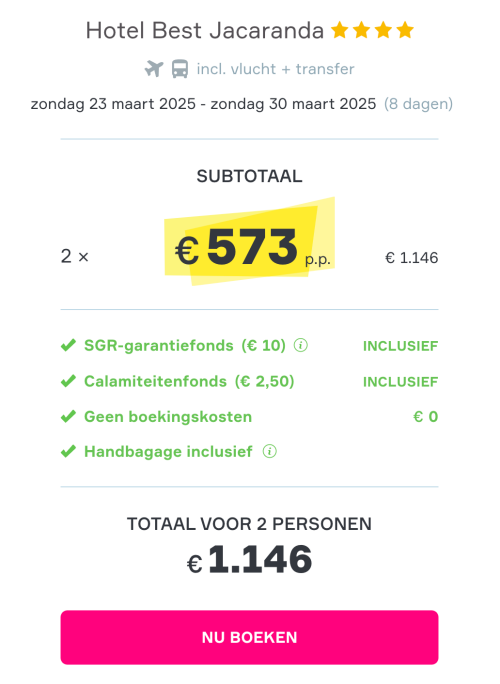500x684 pixels.
Task: Open SGR-garantiefonds info icon
Action: pyautogui.click(x=301, y=345)
